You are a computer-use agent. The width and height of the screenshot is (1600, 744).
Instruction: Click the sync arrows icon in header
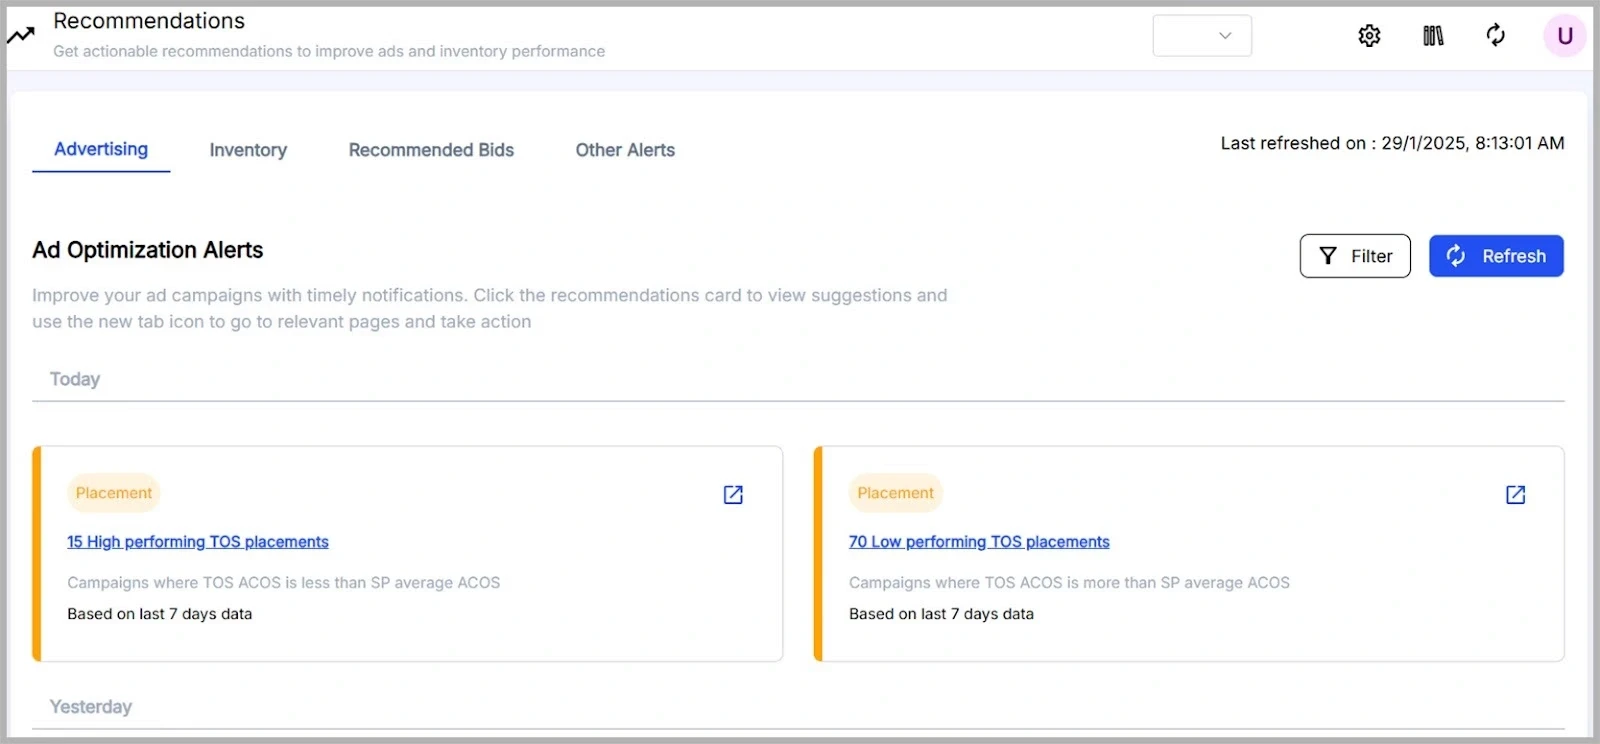pos(1495,36)
